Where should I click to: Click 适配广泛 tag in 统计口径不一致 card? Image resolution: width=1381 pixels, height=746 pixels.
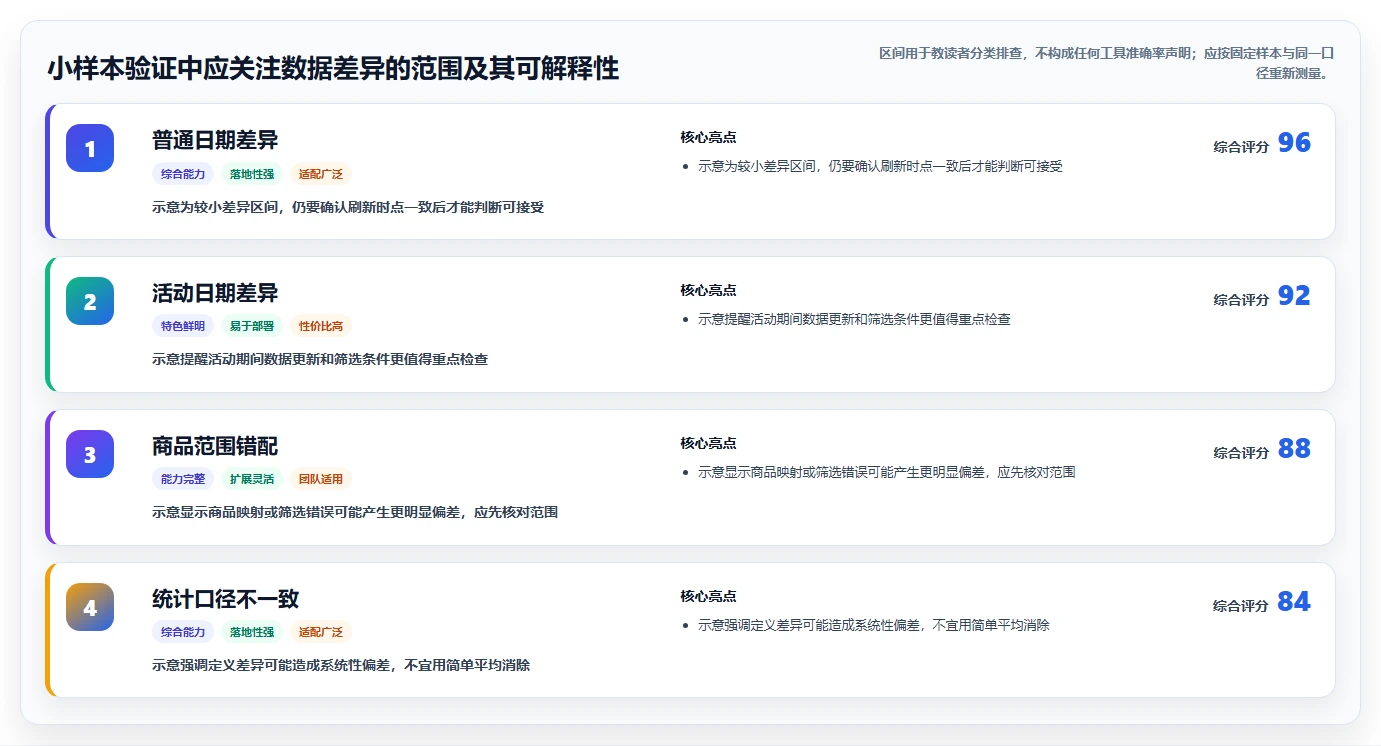click(321, 632)
